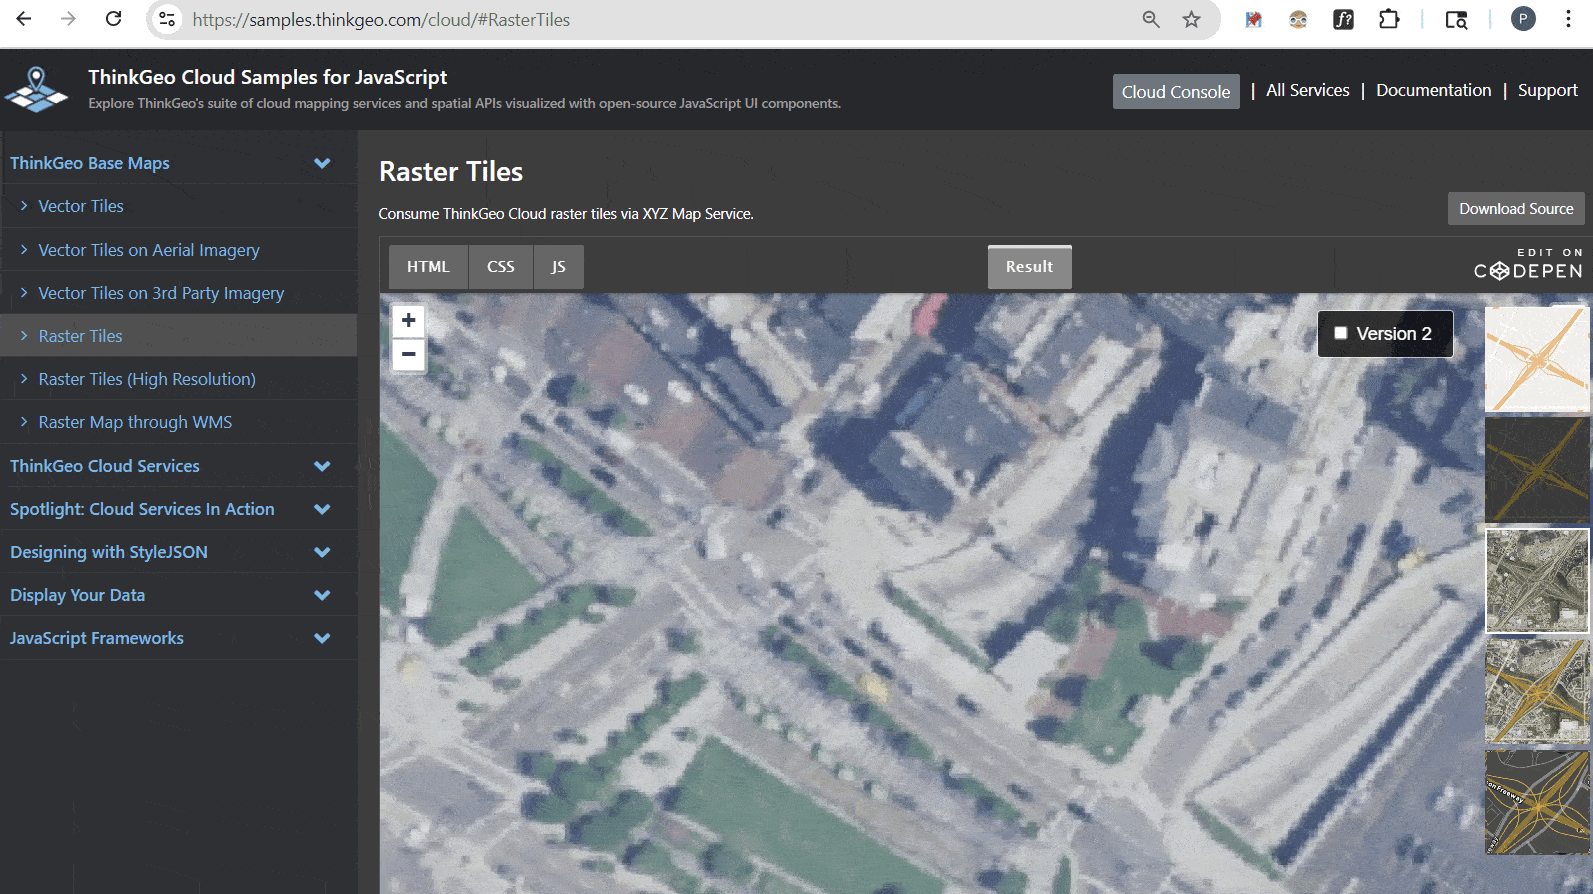
Task: Bookmark this page with the star icon
Action: coord(1191,19)
